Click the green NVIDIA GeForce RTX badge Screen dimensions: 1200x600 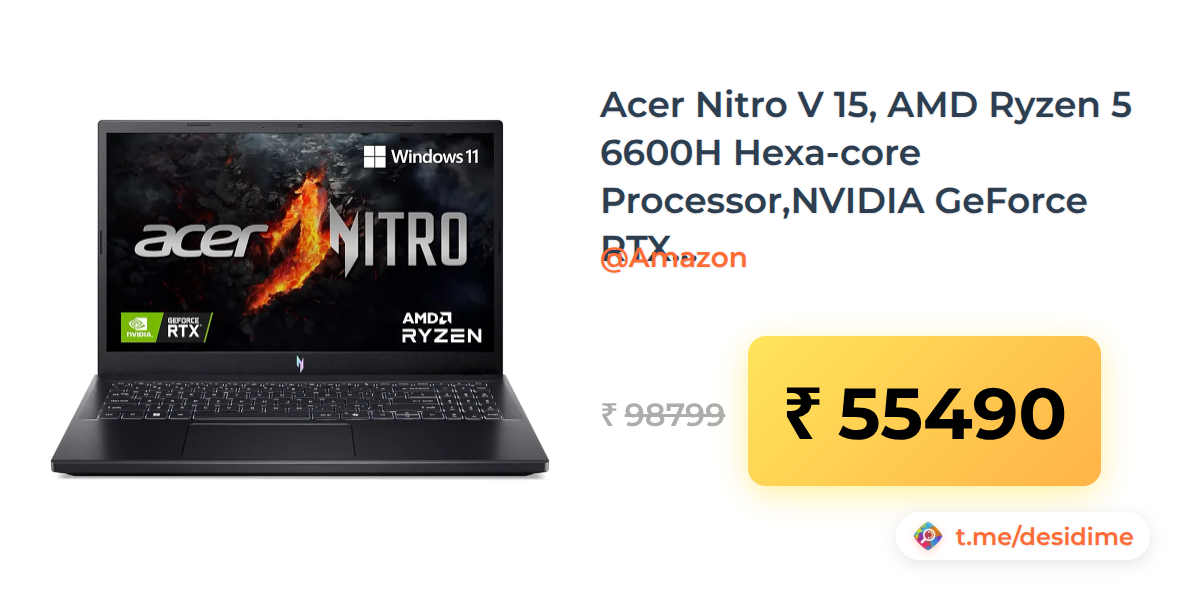tap(166, 328)
